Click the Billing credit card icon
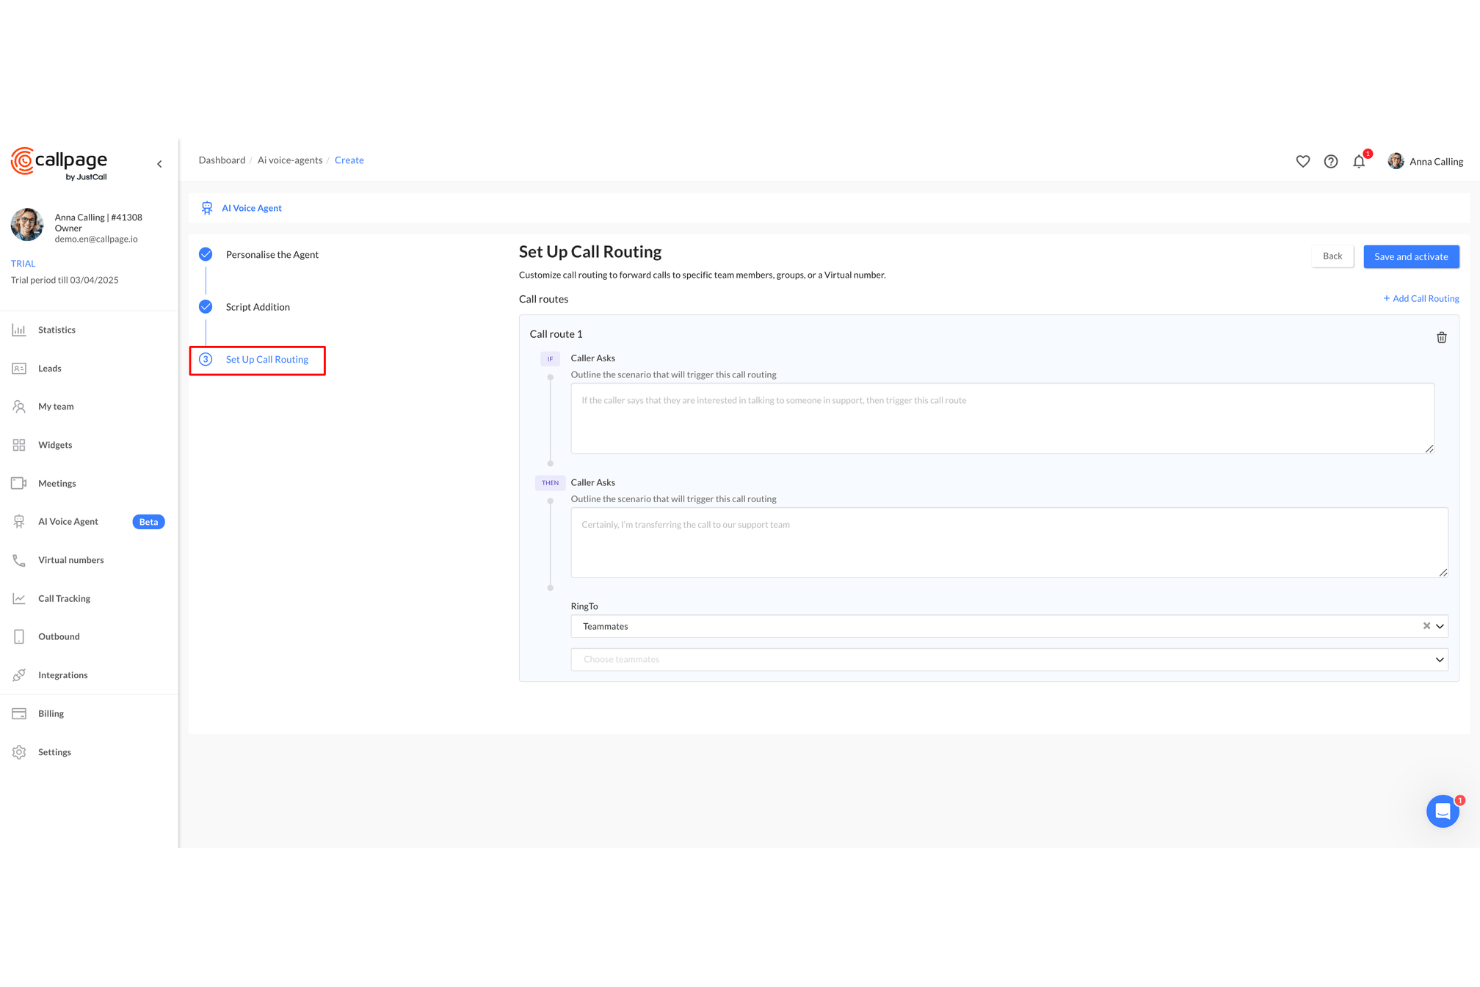Viewport: 1480px width, 987px height. [x=19, y=714]
